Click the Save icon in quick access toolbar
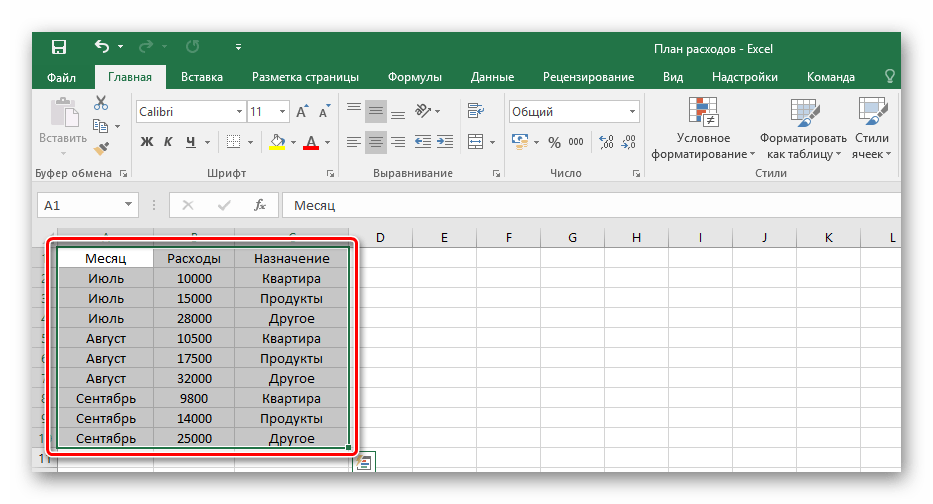The width and height of the screenshot is (933, 504). (59, 47)
